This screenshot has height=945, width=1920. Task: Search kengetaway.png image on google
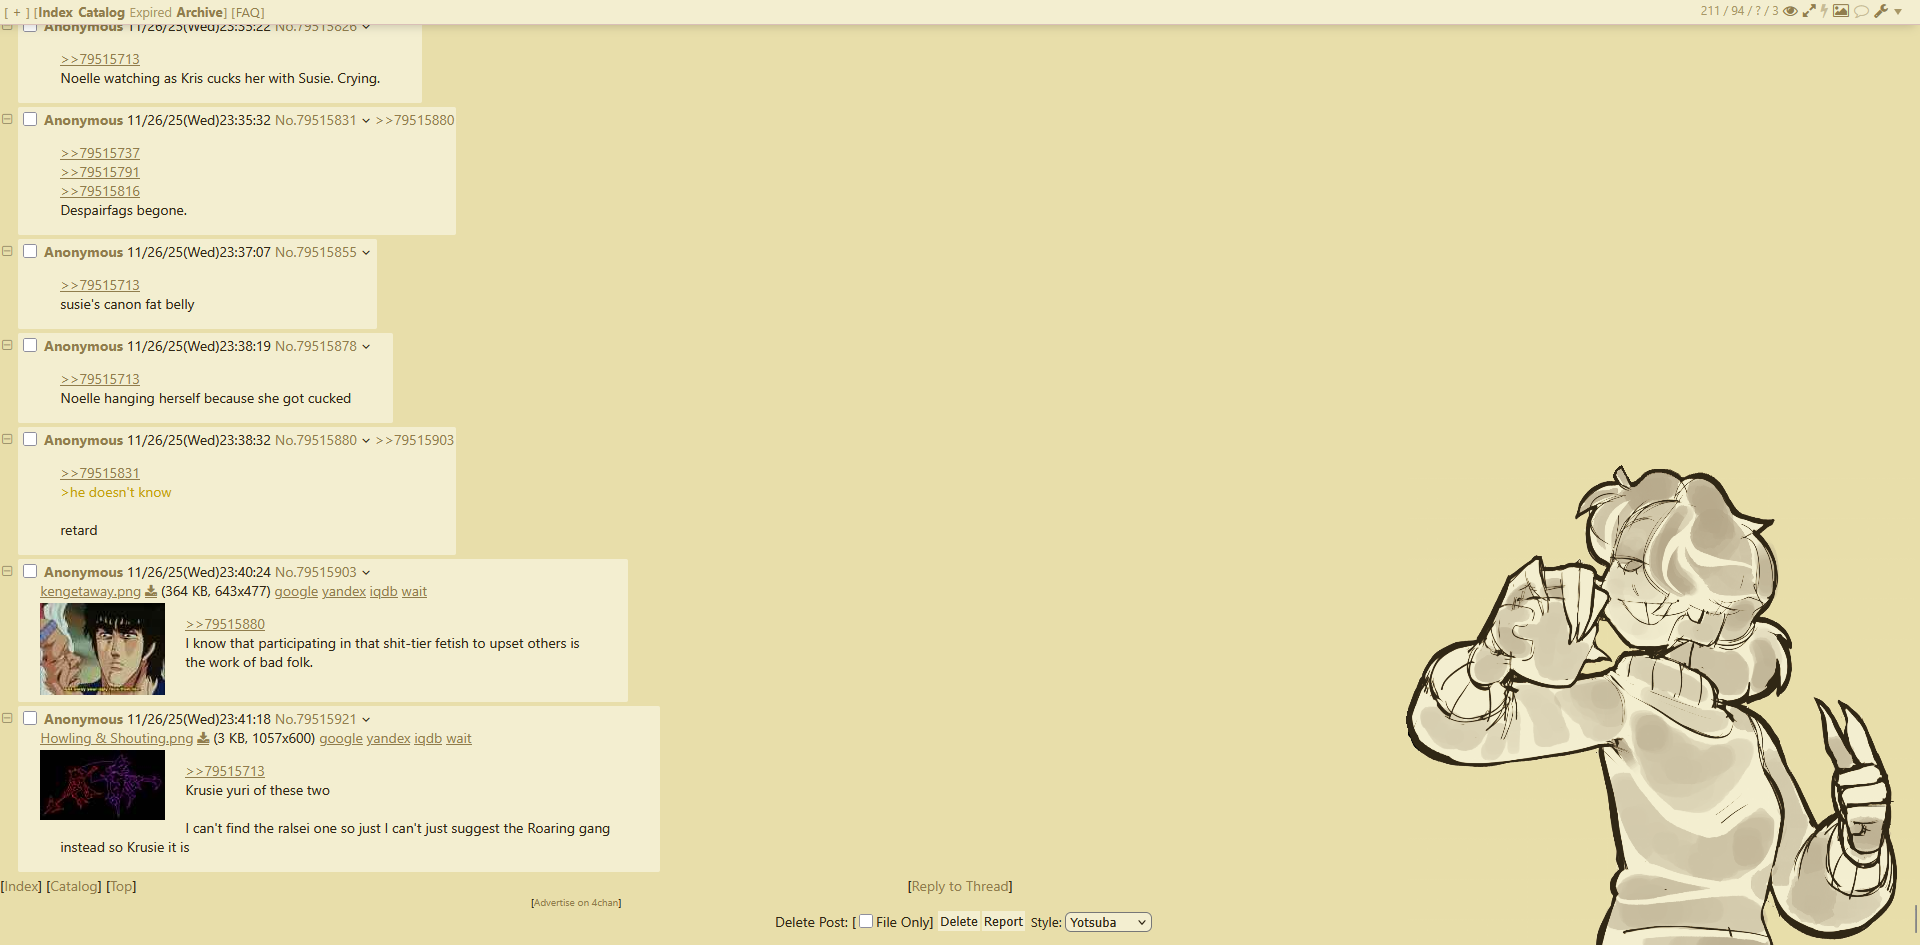click(x=296, y=592)
